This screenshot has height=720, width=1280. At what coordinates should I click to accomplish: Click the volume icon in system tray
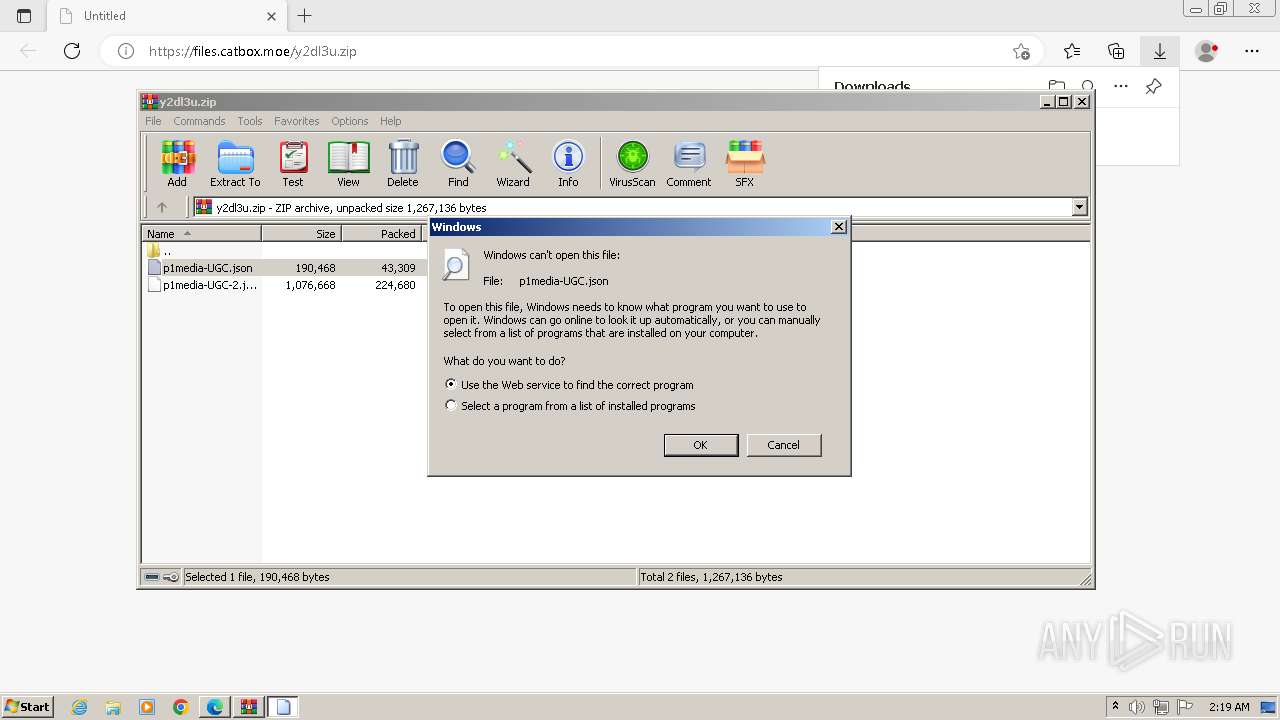(x=1137, y=707)
